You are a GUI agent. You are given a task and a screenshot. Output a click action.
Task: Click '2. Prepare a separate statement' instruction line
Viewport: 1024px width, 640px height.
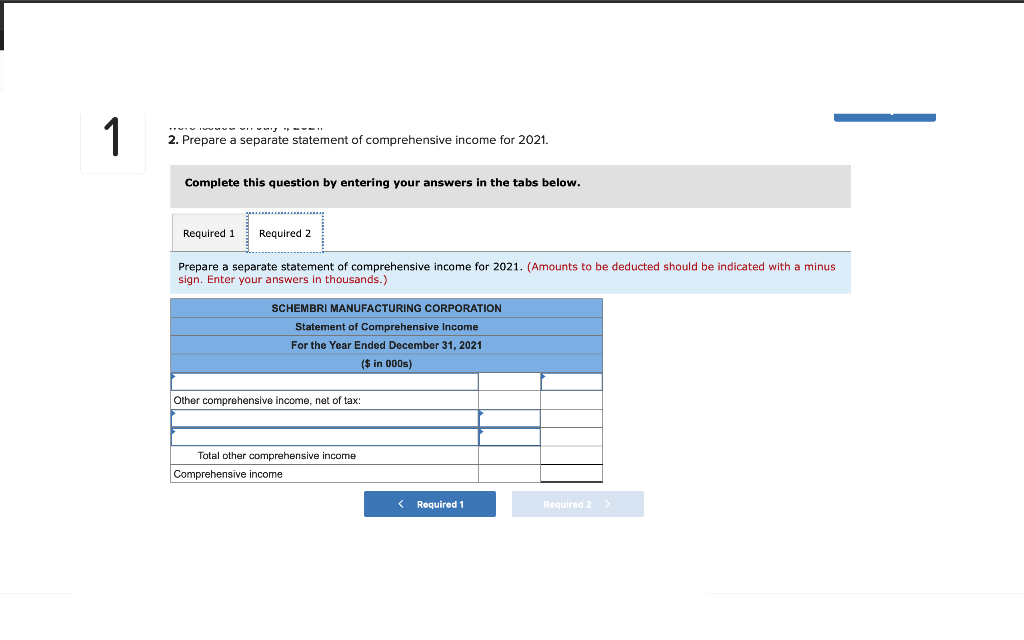(x=358, y=140)
